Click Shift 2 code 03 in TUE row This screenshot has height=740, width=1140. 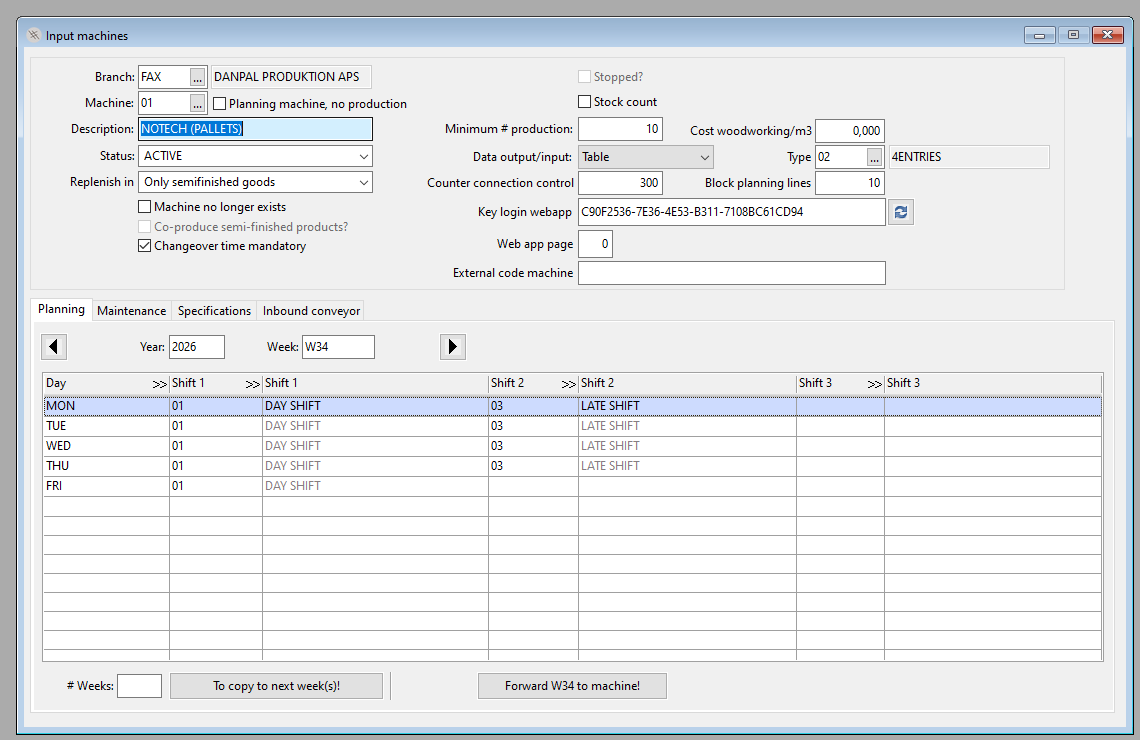pyautogui.click(x=534, y=426)
